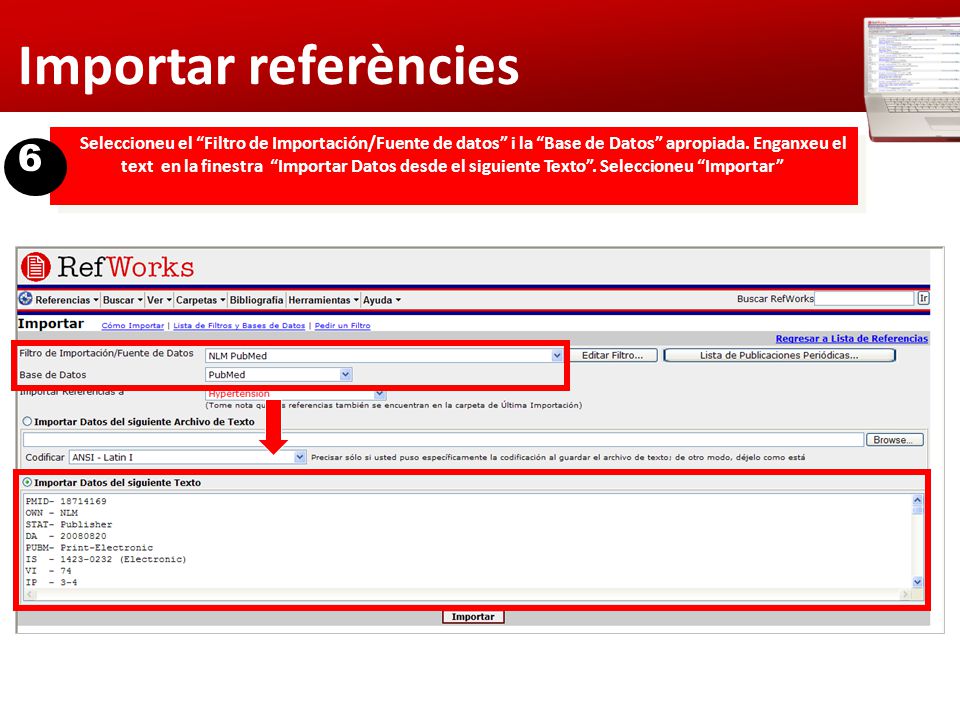Focus the Buscar RefWorks search field
The width and height of the screenshot is (960, 720).
click(x=864, y=299)
